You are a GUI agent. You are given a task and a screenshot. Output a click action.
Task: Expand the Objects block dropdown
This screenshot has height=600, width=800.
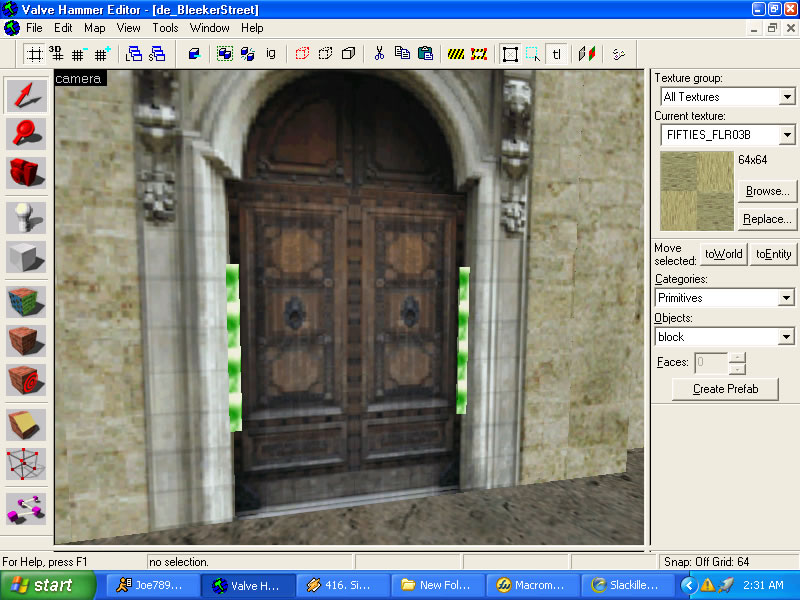(787, 337)
